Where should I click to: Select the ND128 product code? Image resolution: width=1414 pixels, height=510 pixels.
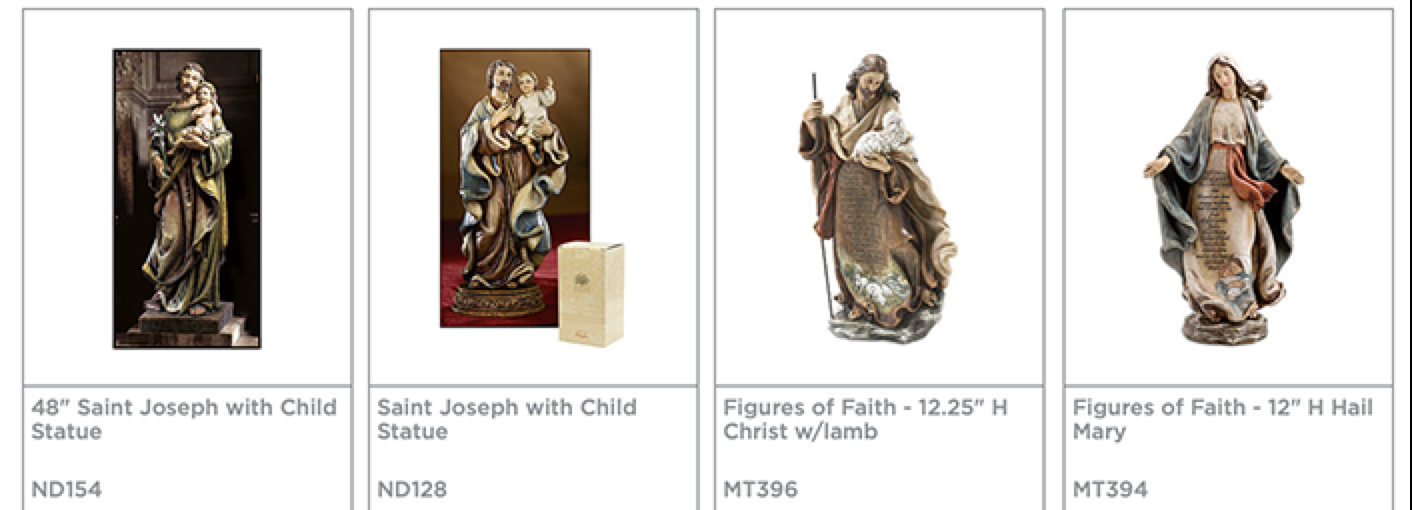(412, 490)
